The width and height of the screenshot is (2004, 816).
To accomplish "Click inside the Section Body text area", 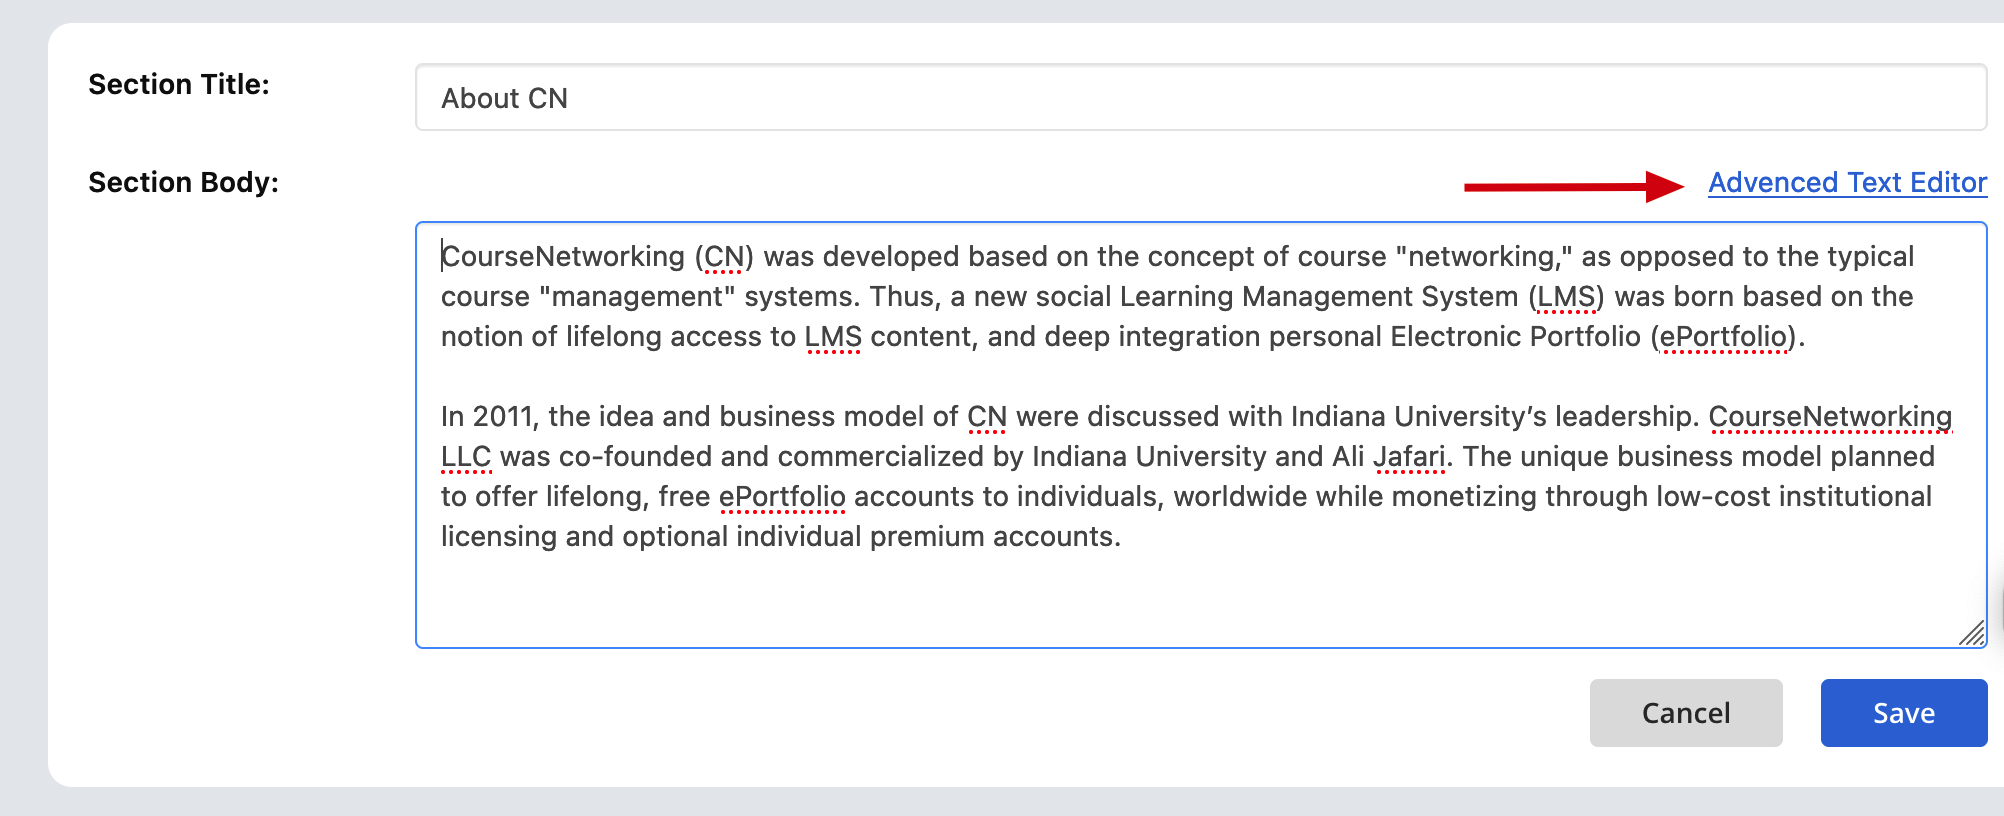I will pos(1201,435).
